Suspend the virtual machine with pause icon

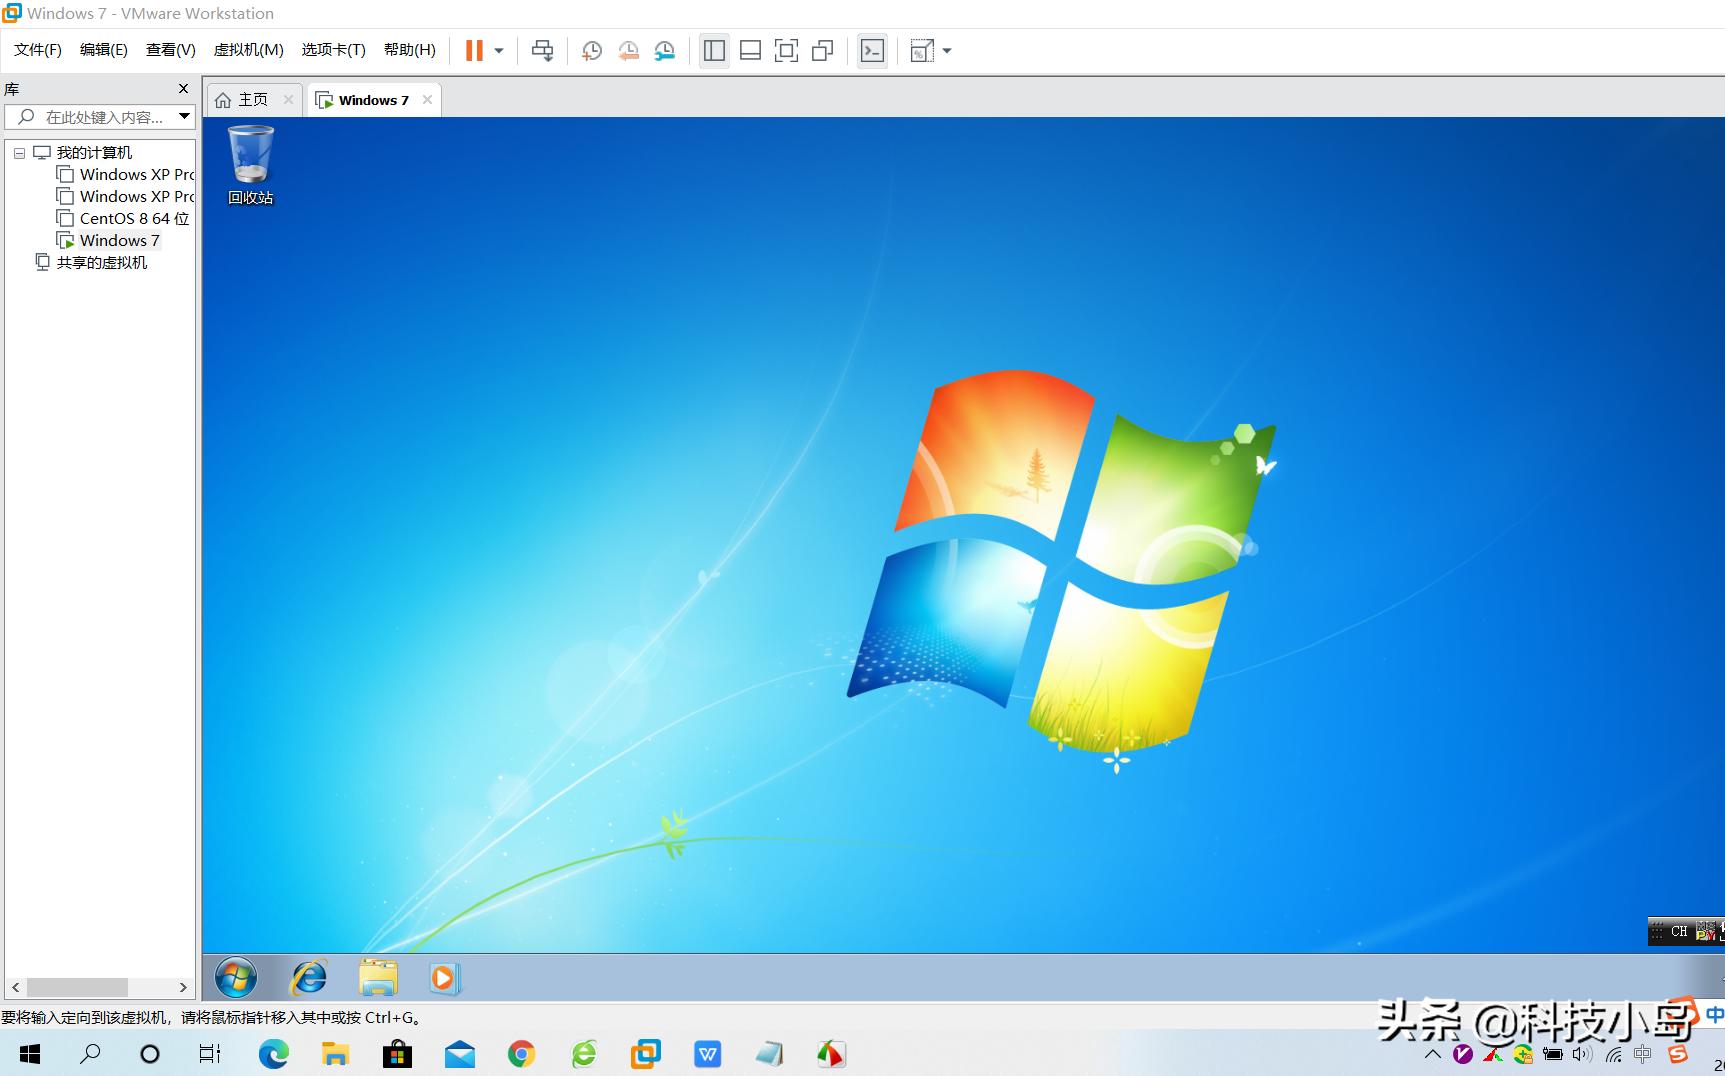[472, 50]
